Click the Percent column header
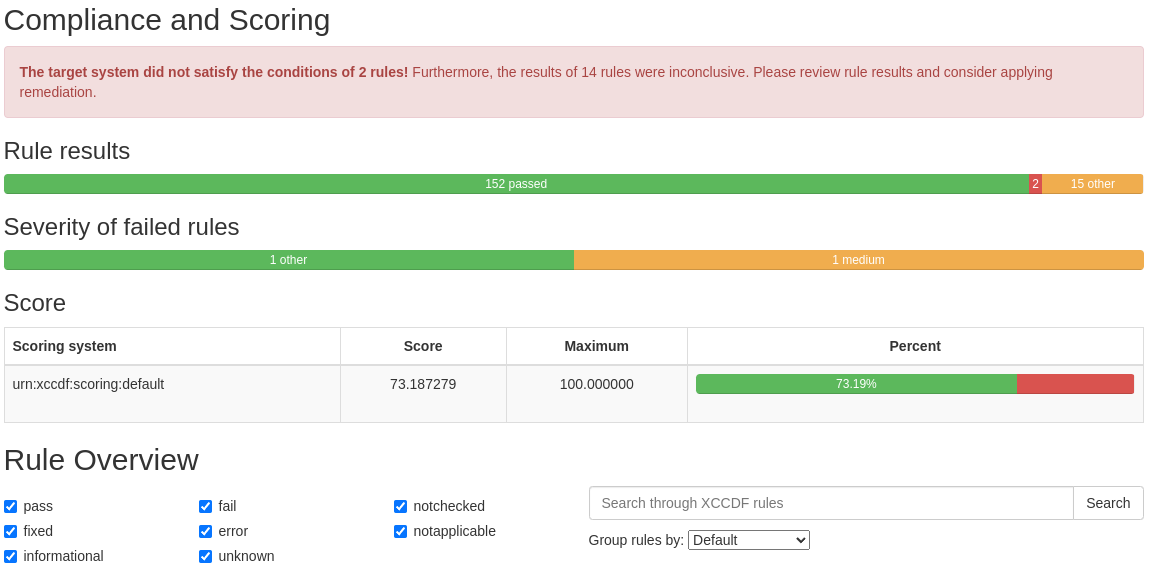This screenshot has width=1170, height=581. (915, 346)
